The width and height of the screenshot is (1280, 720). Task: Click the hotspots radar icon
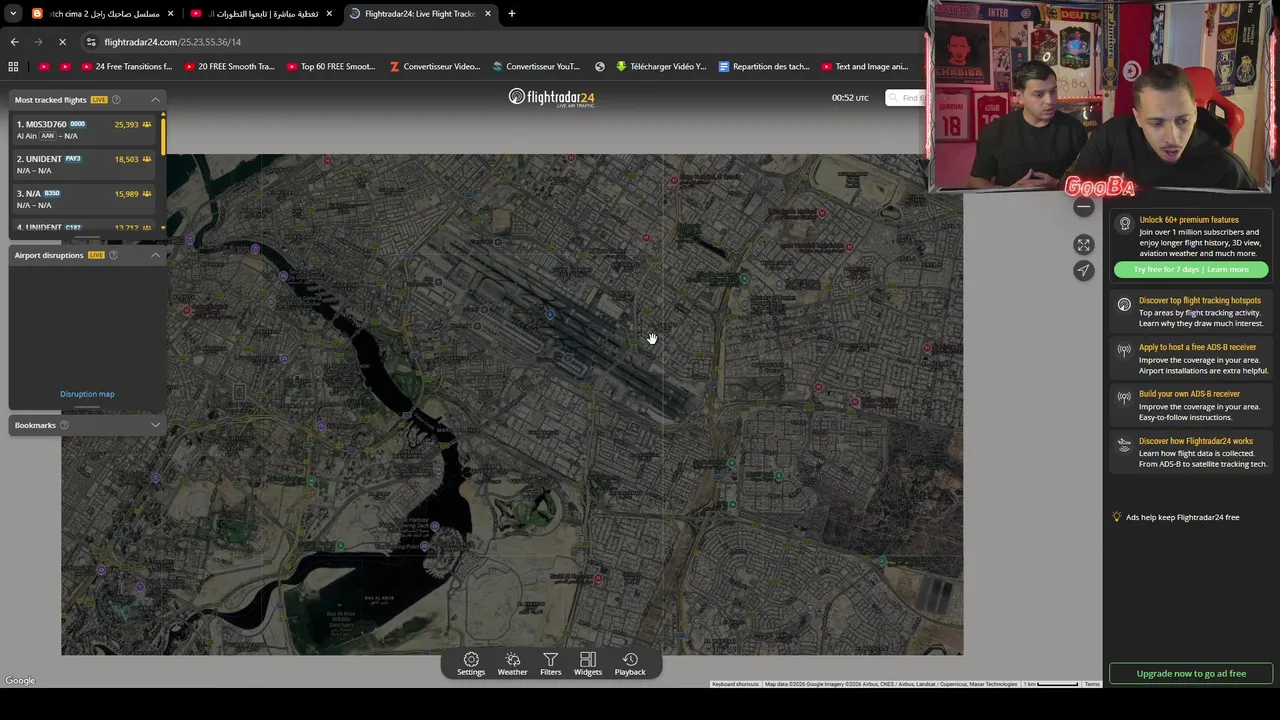(1124, 304)
